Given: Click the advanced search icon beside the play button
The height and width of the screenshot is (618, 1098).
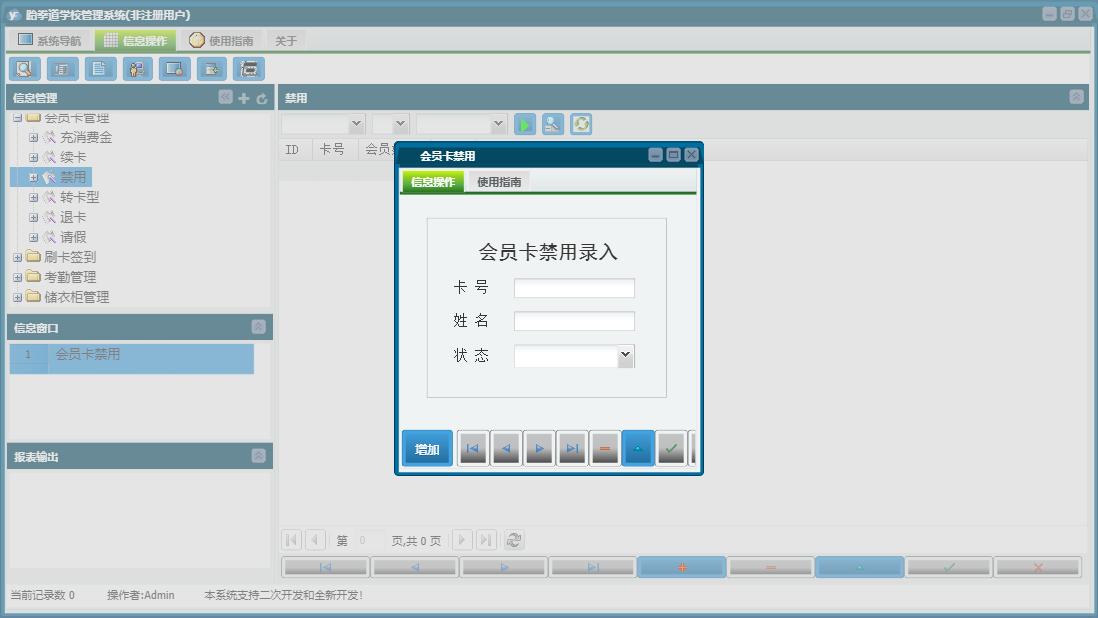Looking at the screenshot, I should tap(552, 123).
